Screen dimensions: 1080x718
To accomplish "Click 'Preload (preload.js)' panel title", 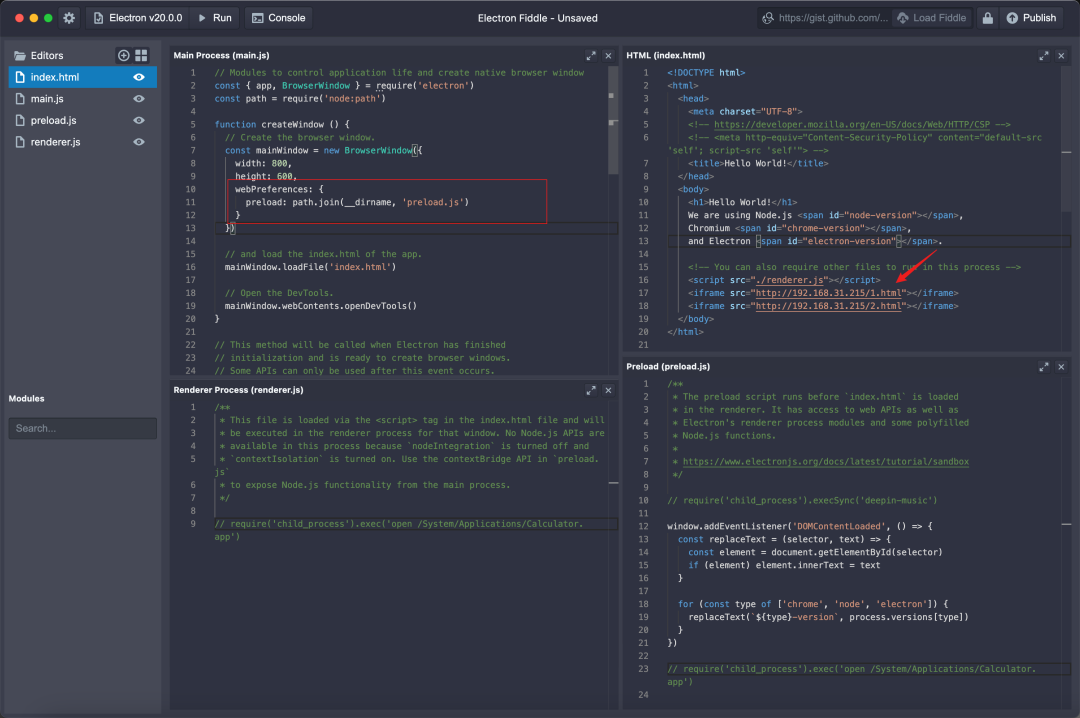I will (668, 367).
